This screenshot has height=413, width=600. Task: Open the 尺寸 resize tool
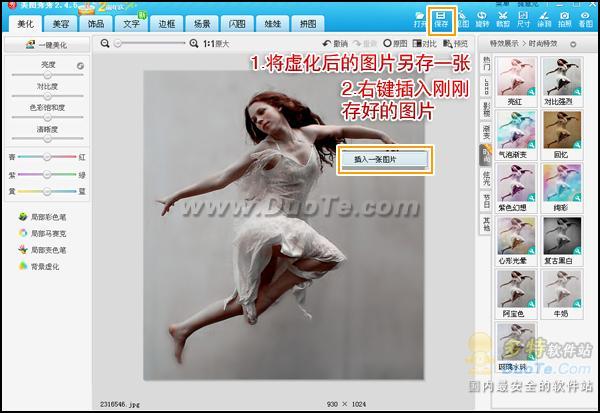tap(523, 19)
